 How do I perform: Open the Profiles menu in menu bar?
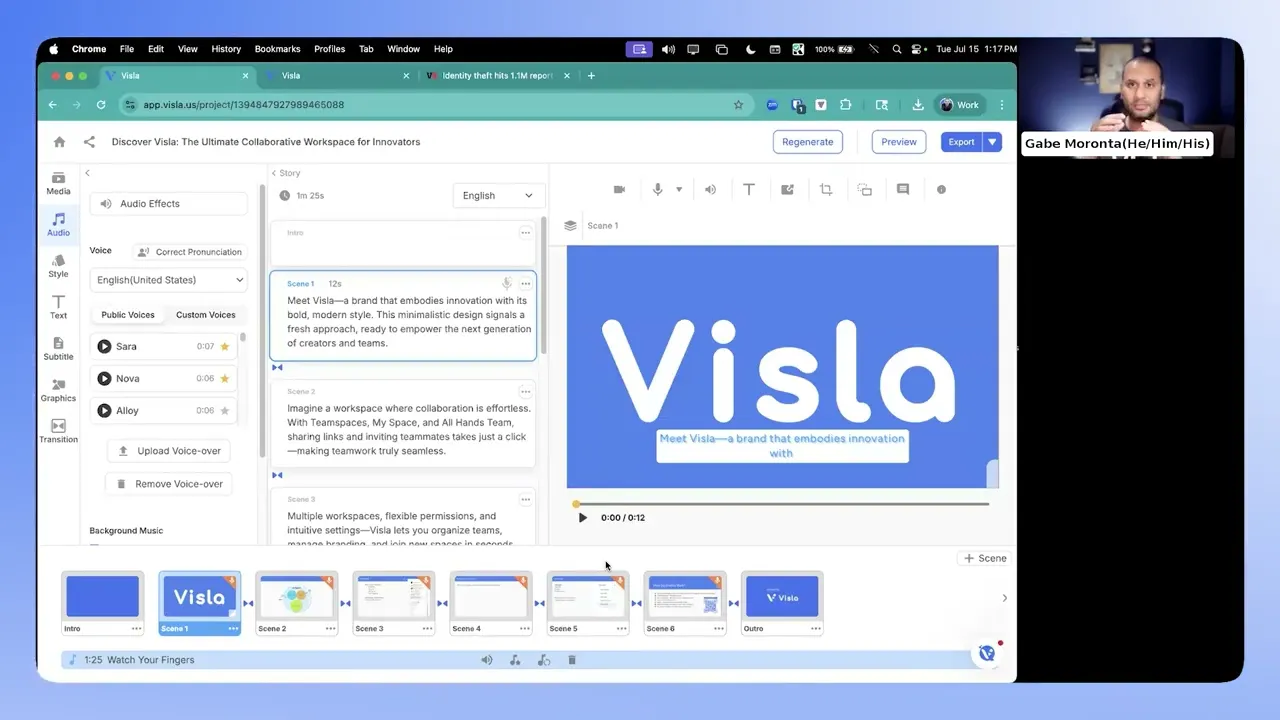(x=329, y=49)
